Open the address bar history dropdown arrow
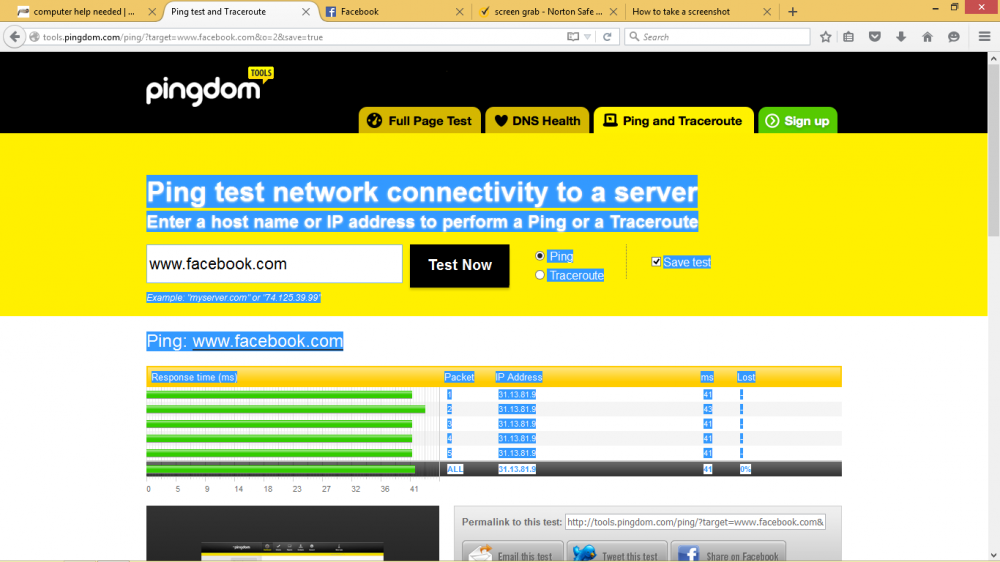 coord(587,37)
